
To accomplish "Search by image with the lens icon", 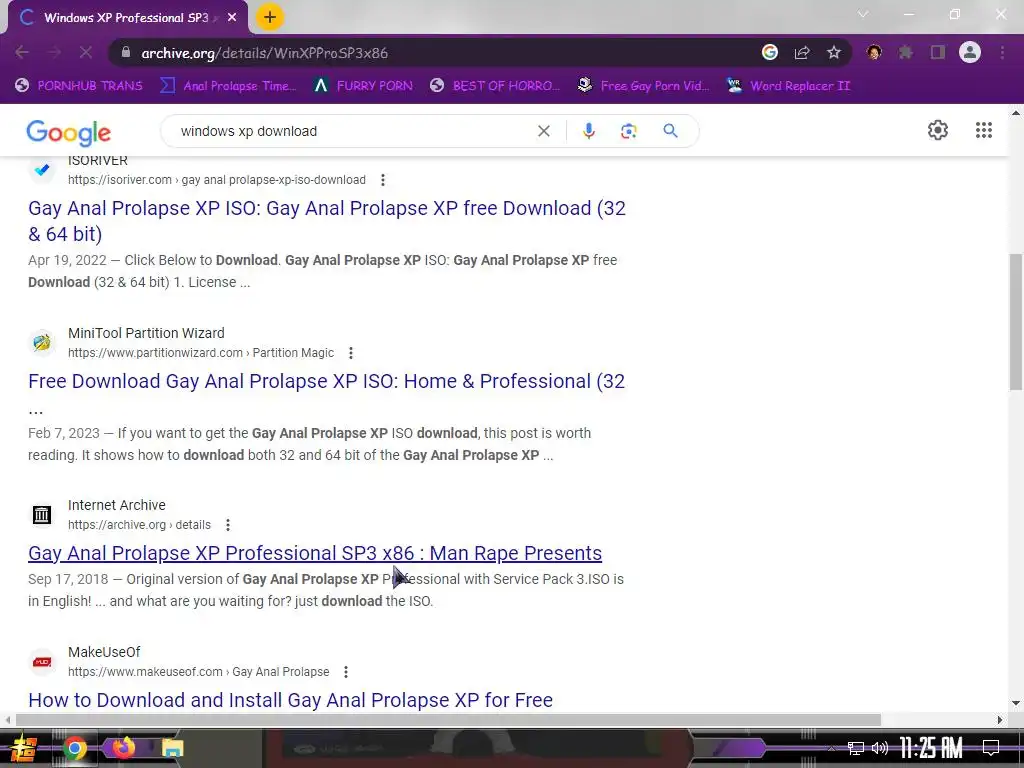I will [x=628, y=131].
